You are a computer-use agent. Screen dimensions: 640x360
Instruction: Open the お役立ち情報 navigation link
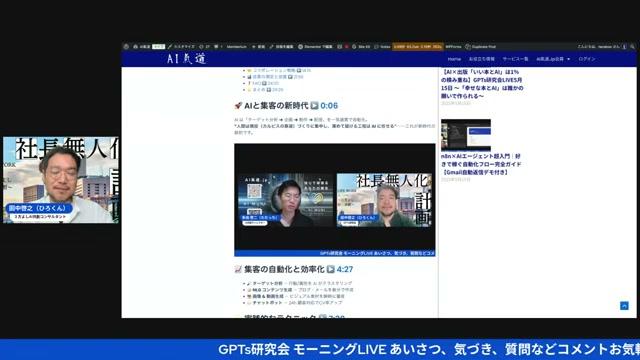click(481, 59)
